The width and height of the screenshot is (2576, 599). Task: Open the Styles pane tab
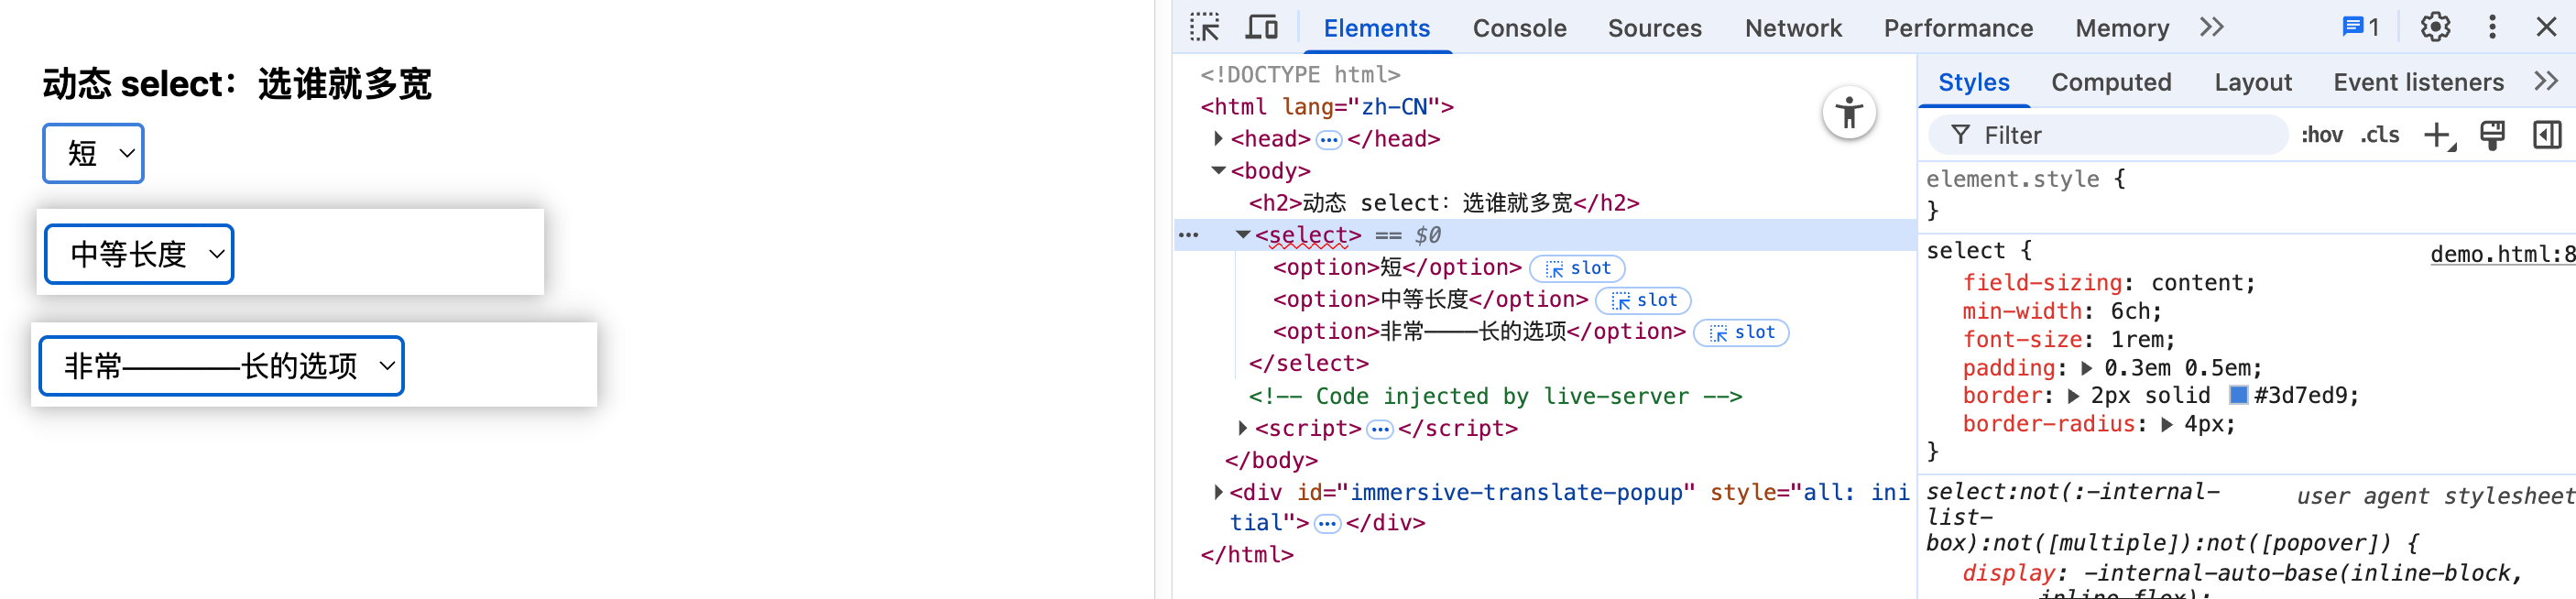pos(1973,82)
